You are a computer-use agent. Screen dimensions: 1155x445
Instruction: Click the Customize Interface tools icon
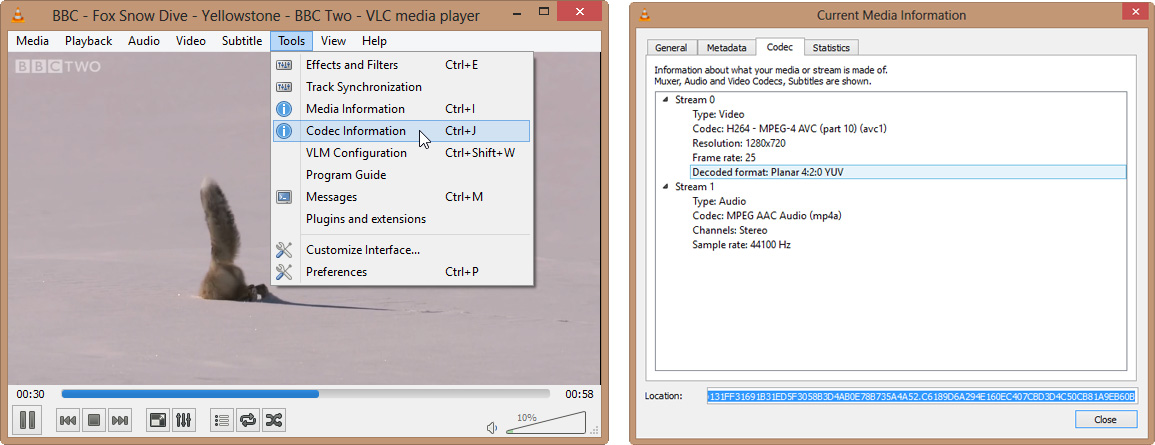(x=284, y=250)
